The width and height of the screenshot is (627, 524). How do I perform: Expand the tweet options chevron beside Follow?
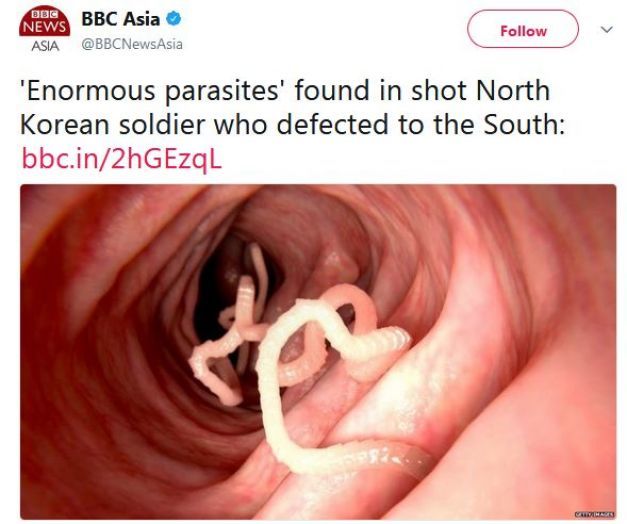pos(607,29)
